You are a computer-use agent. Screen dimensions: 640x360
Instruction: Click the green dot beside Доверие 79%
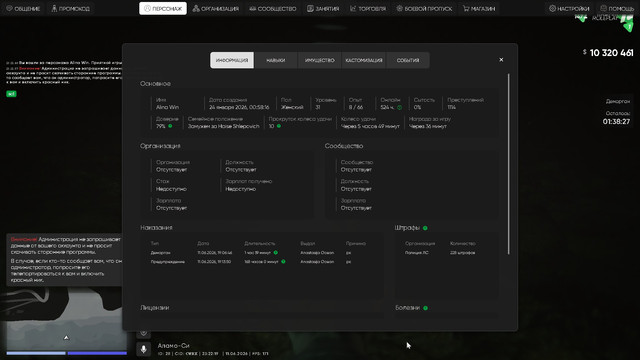point(170,126)
